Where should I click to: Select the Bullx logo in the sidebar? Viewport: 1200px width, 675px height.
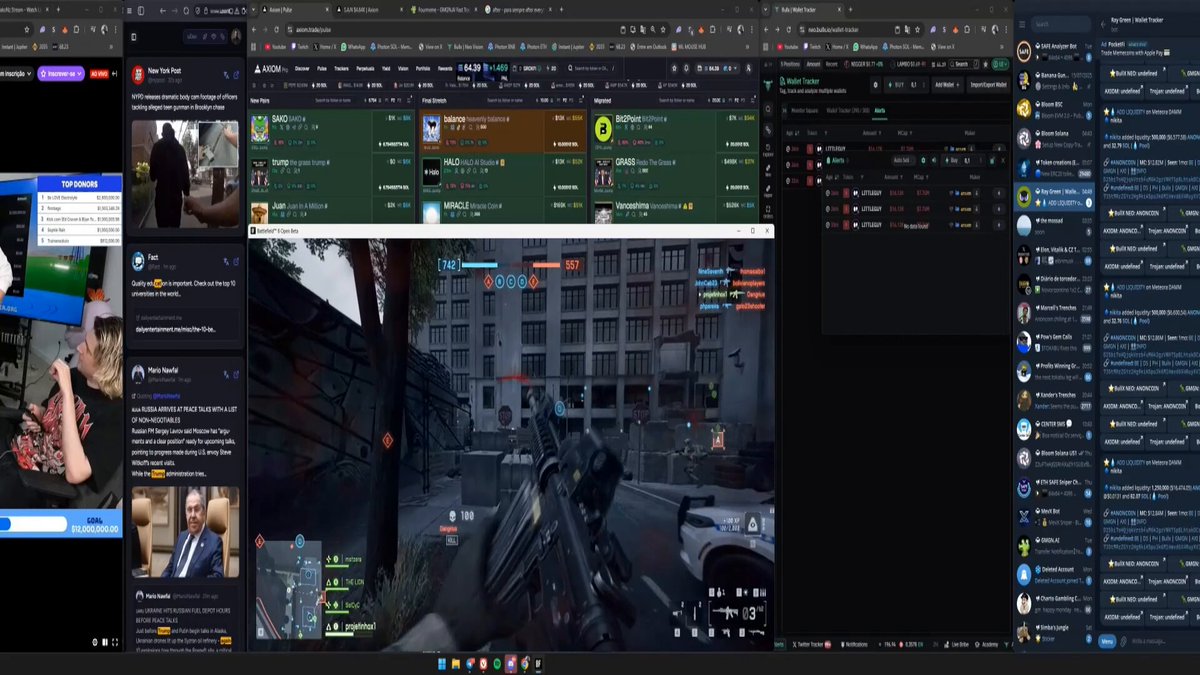pyautogui.click(x=768, y=85)
